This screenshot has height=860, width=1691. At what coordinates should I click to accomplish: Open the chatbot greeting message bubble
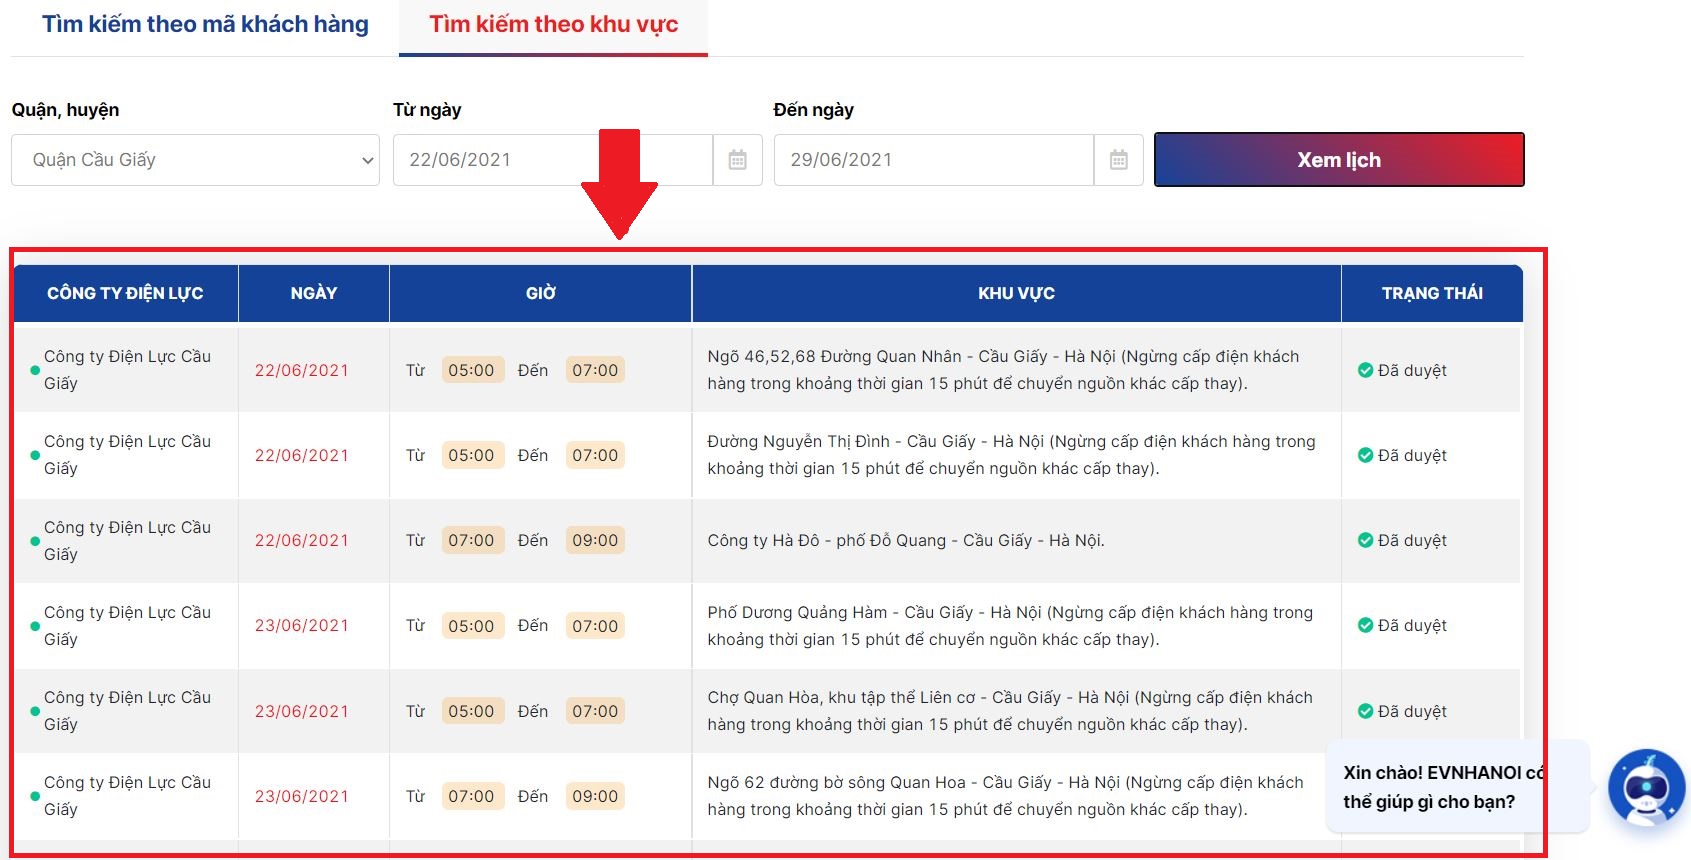point(1440,787)
